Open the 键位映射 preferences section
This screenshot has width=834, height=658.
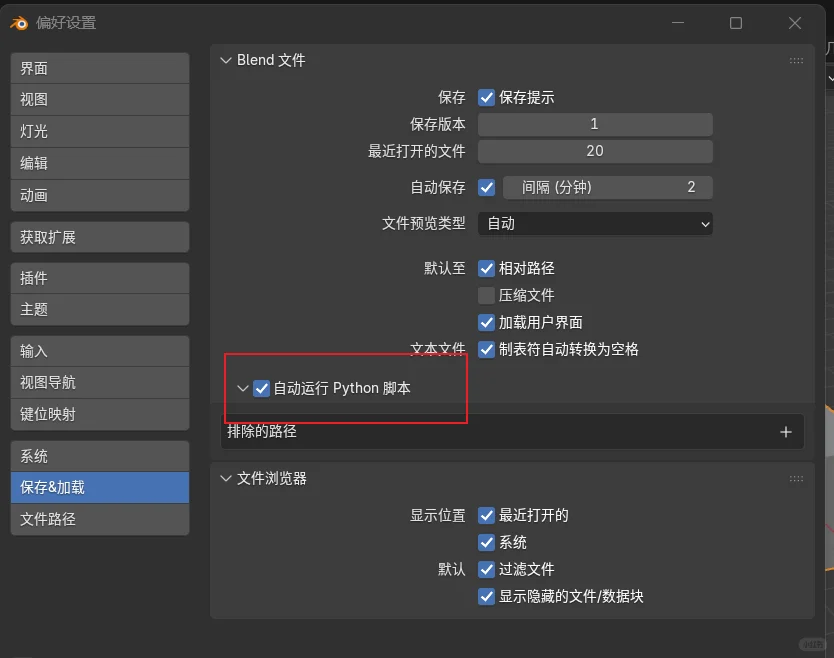pos(99,415)
